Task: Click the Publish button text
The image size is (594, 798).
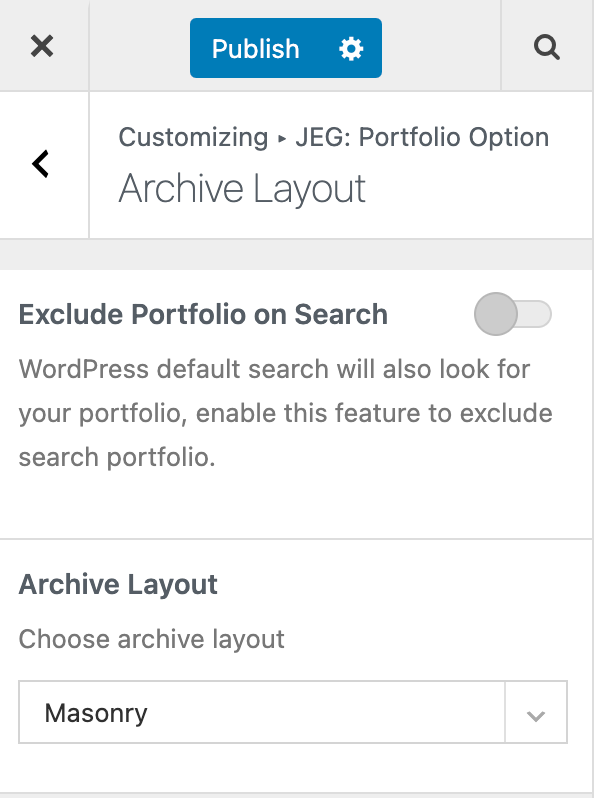Action: coord(256,49)
